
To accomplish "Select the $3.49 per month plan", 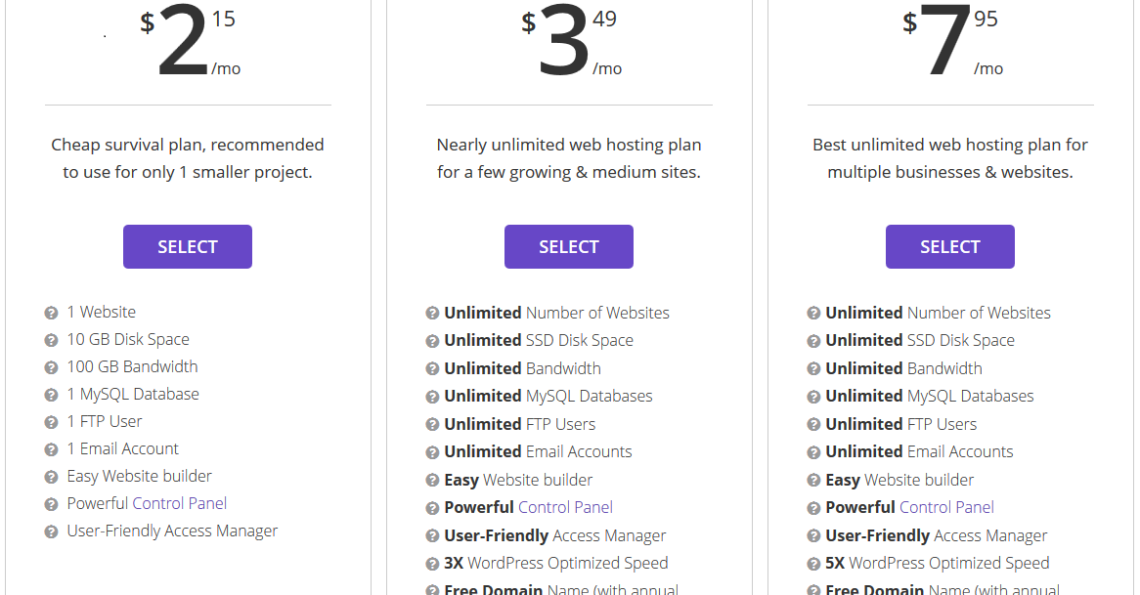I will 569,247.
